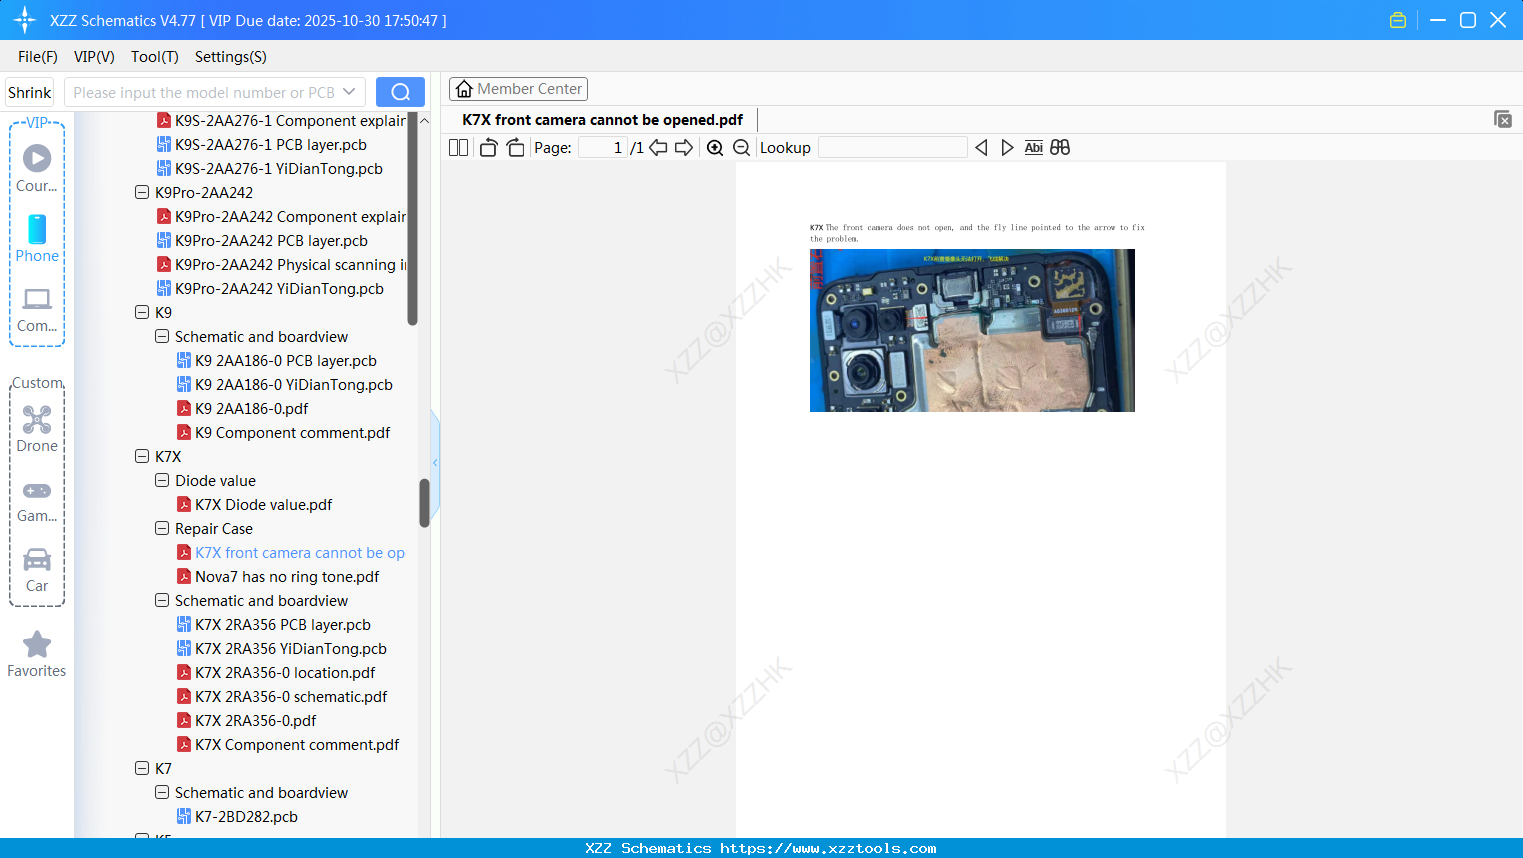Screen dimensions: 1523x858
Task: Click the Member Center button
Action: [518, 88]
